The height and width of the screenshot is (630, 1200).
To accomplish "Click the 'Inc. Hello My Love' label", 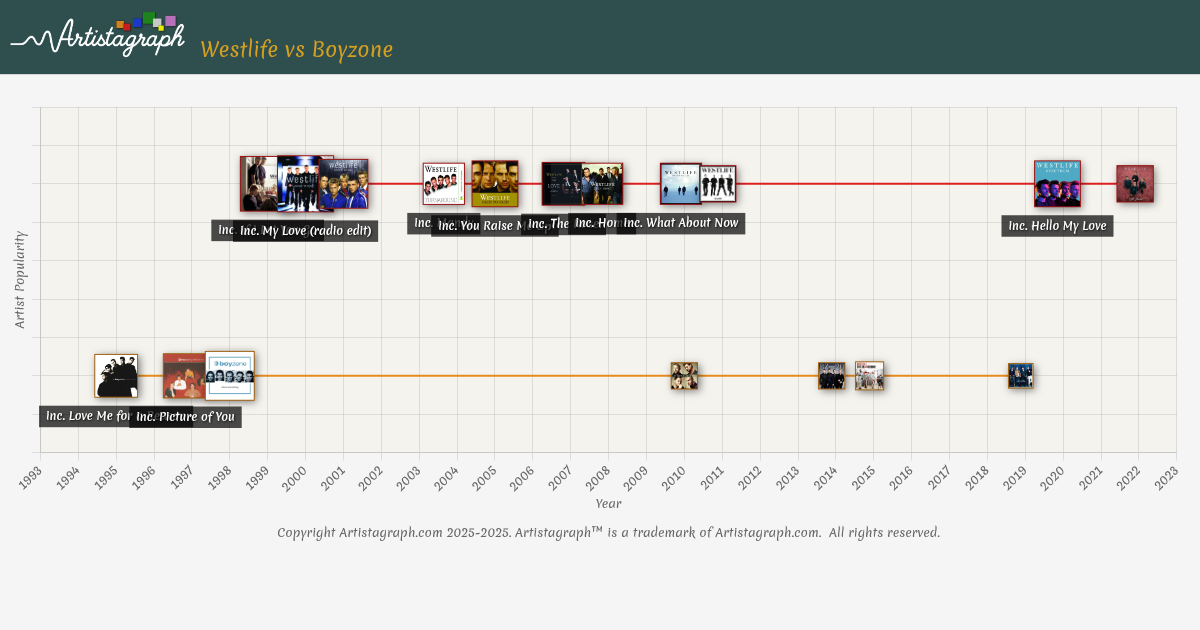I will tap(1057, 226).
